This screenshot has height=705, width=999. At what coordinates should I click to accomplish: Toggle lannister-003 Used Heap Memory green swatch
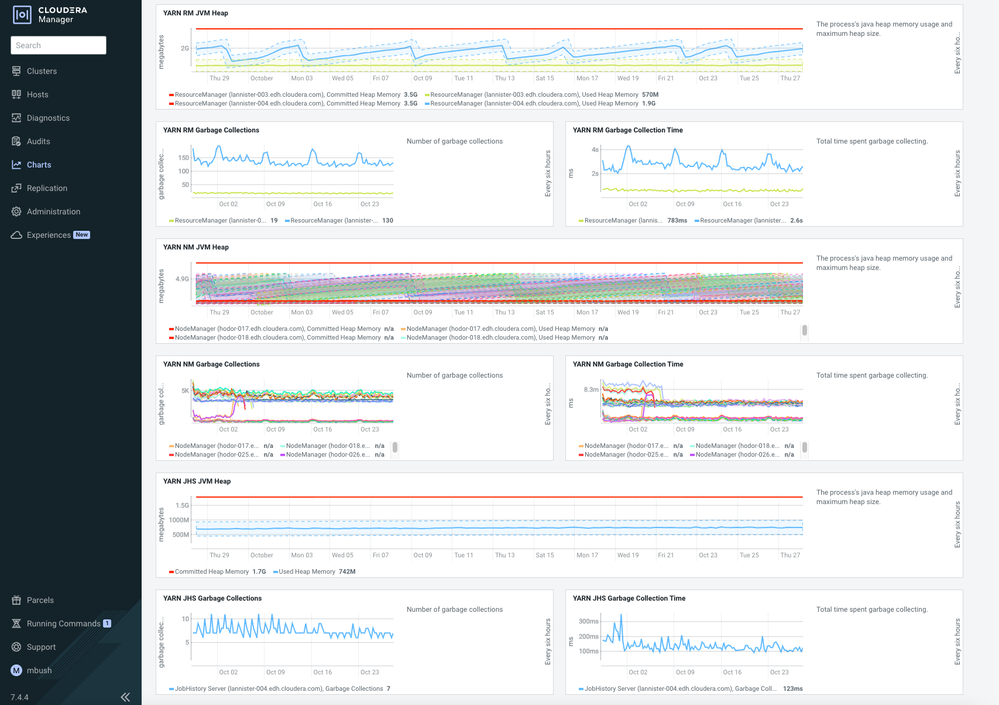428,95
